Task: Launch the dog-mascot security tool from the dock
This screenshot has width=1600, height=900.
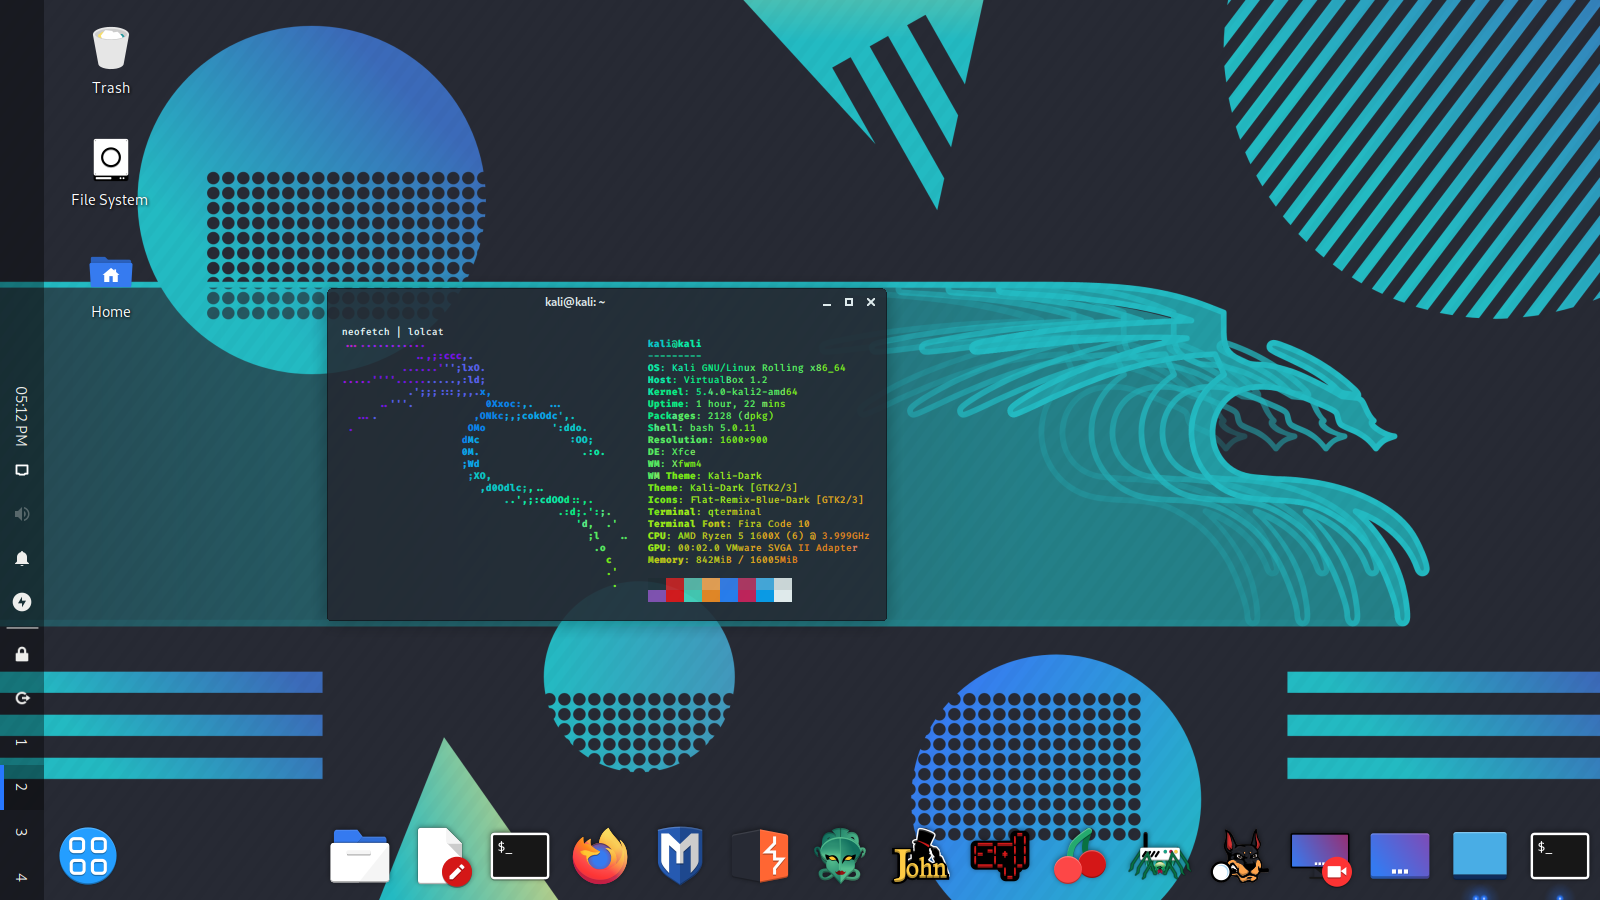Action: pos(1240,856)
